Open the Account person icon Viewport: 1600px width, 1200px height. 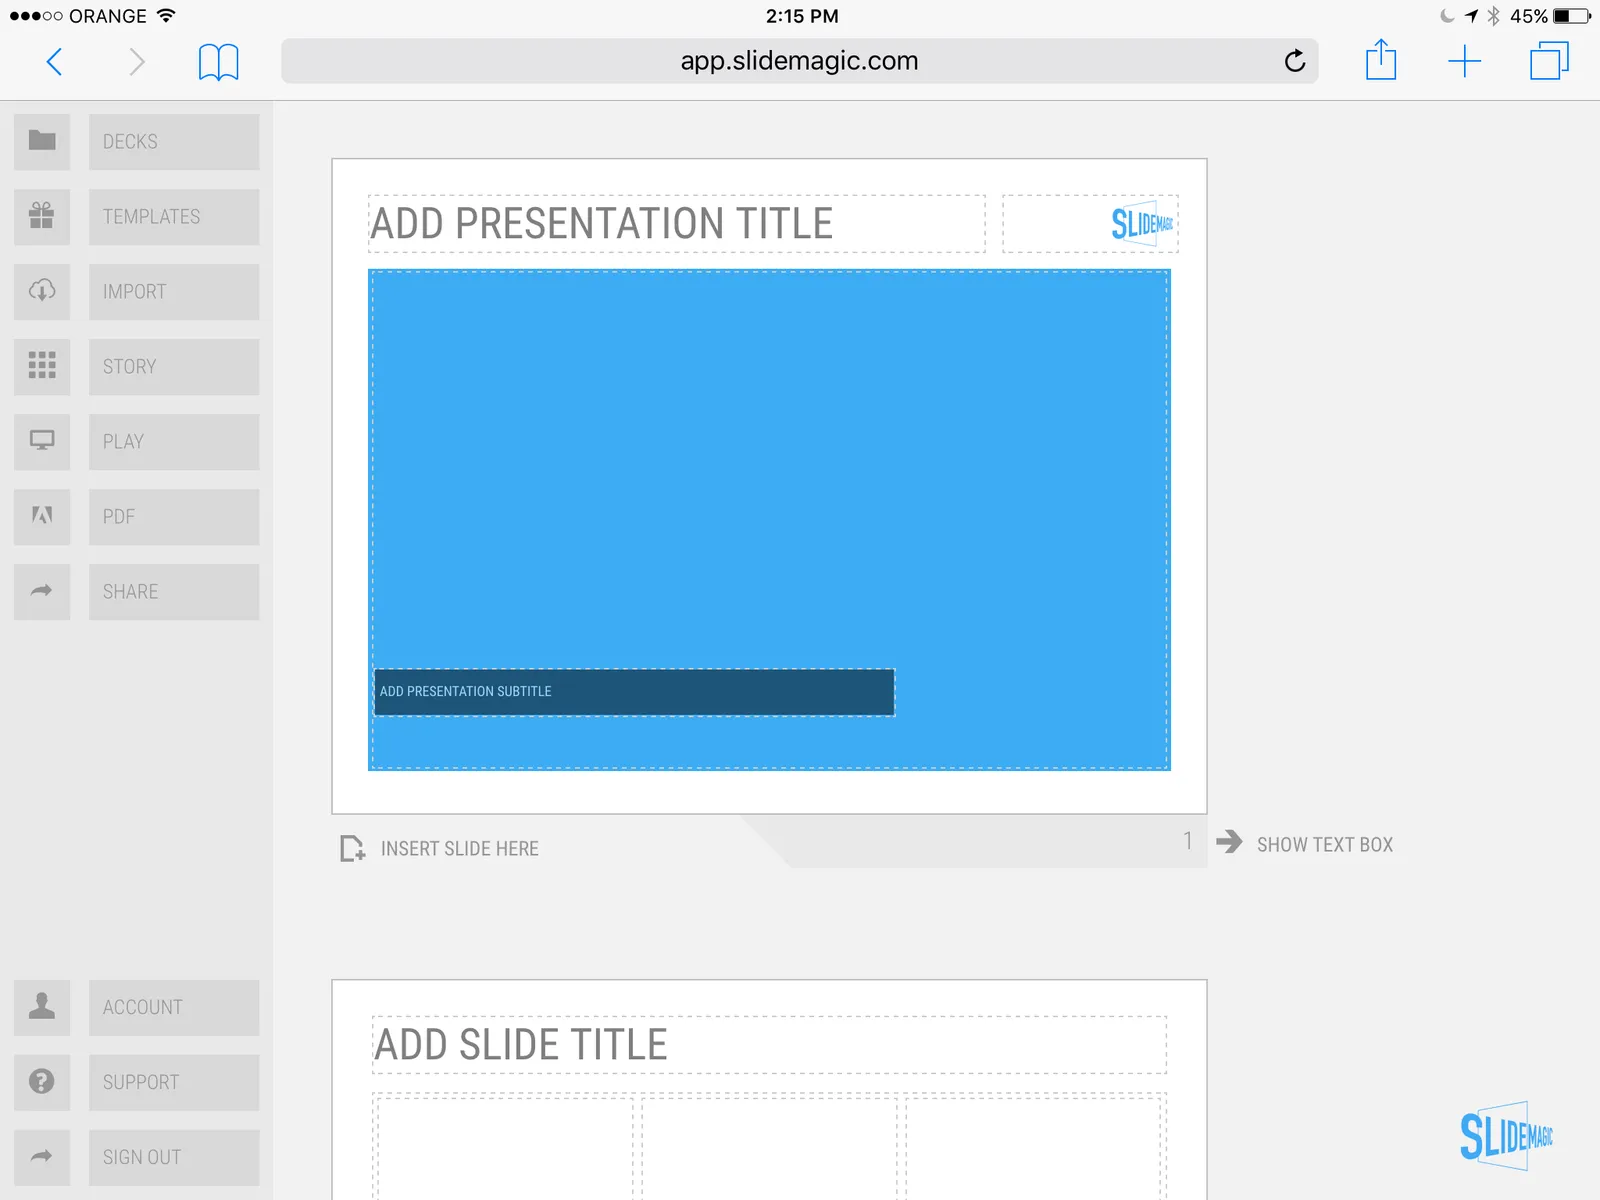tap(42, 1007)
